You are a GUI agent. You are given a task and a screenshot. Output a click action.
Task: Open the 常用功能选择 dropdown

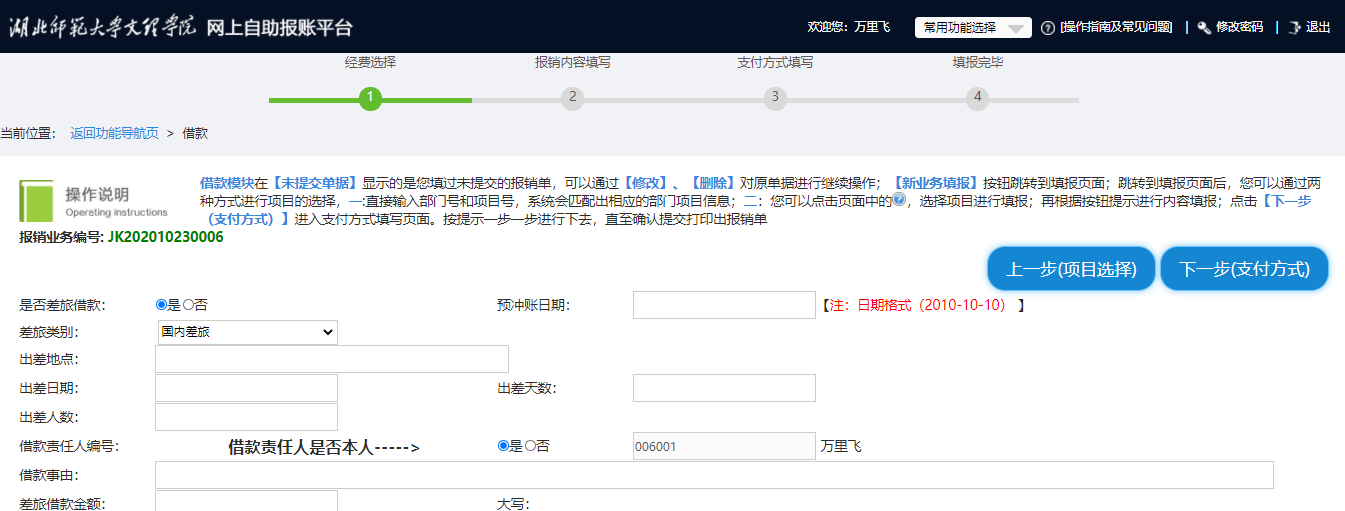(972, 28)
